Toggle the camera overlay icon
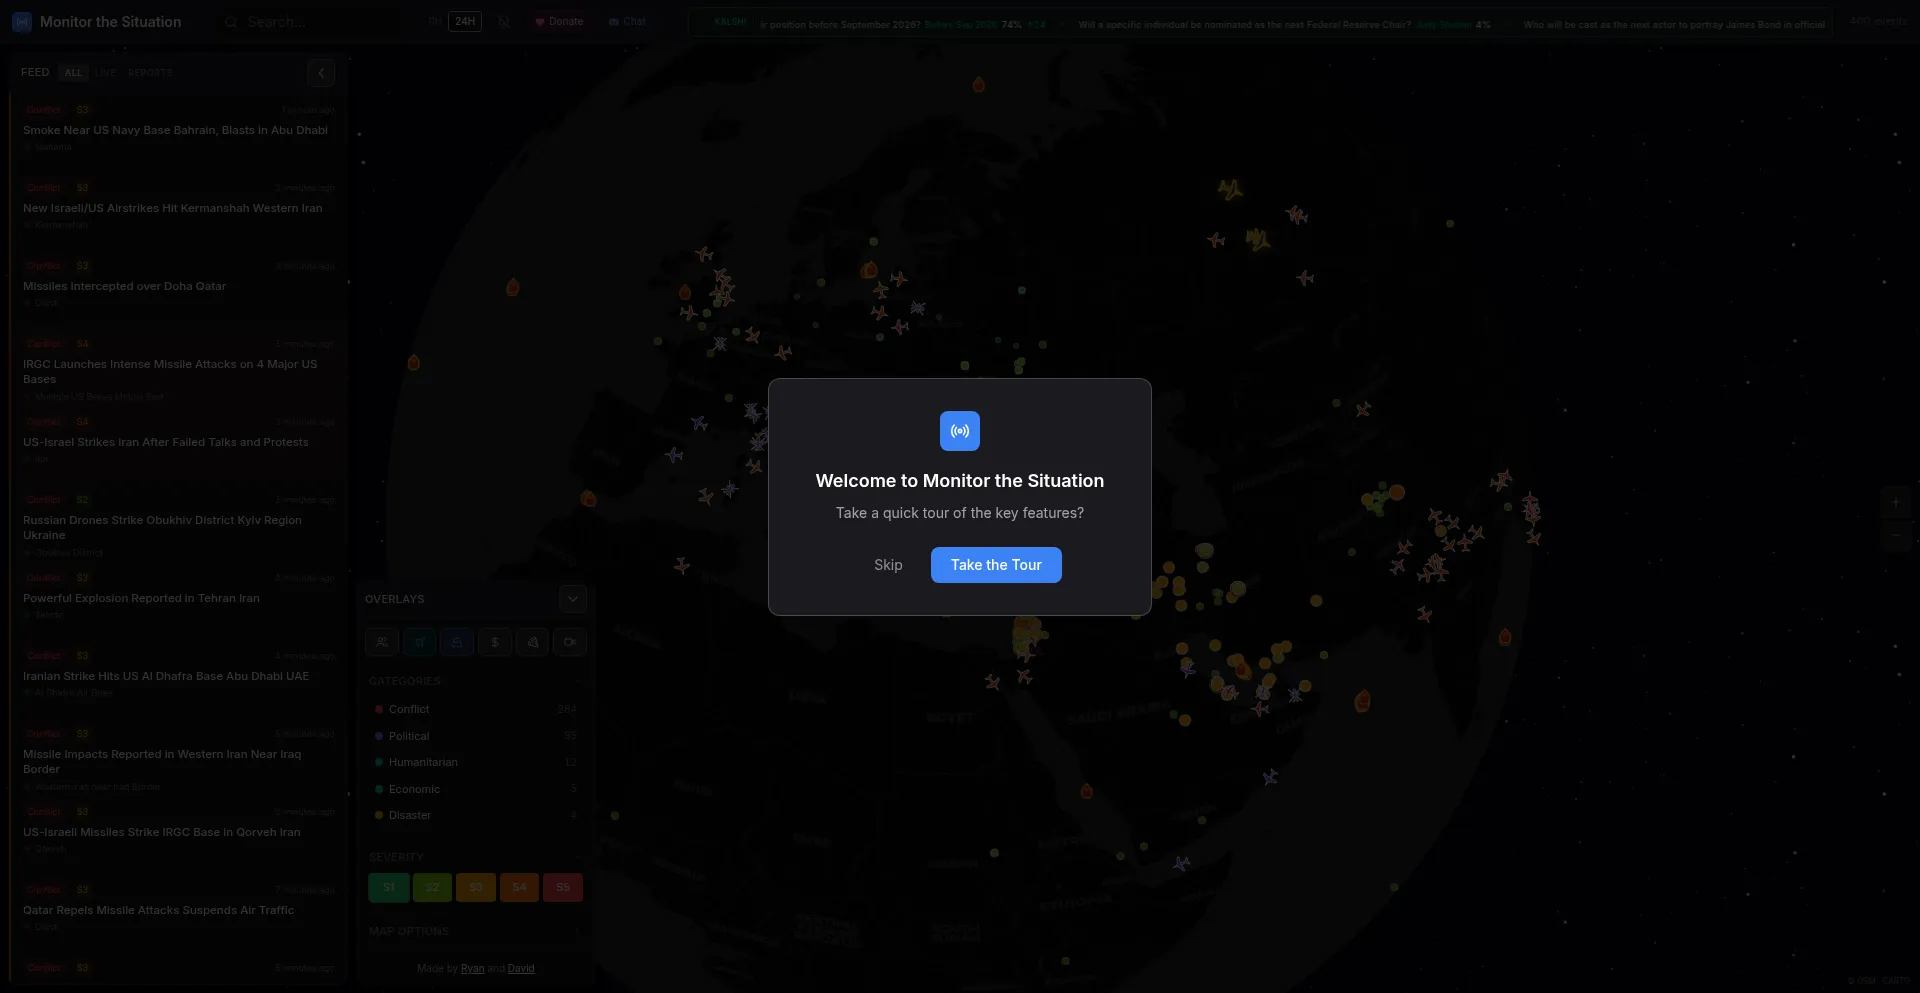1920x993 pixels. coord(570,642)
